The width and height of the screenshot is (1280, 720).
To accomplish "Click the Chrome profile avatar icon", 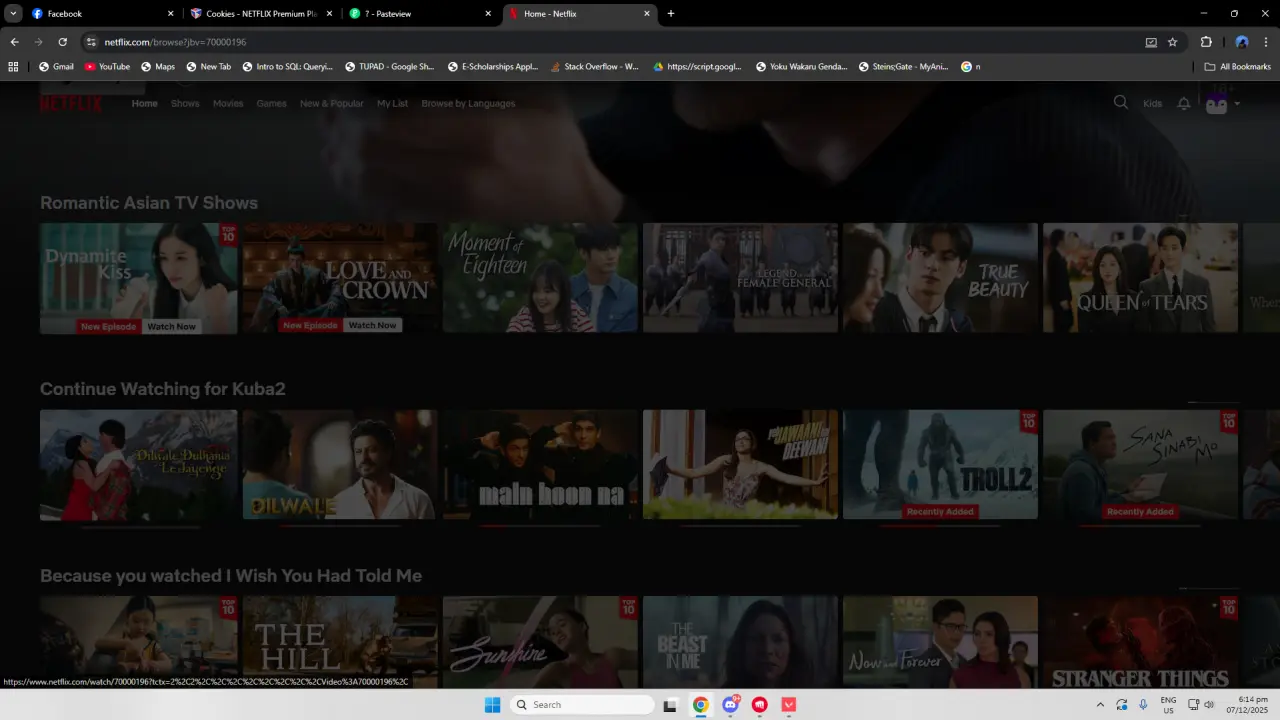I will (x=1242, y=42).
